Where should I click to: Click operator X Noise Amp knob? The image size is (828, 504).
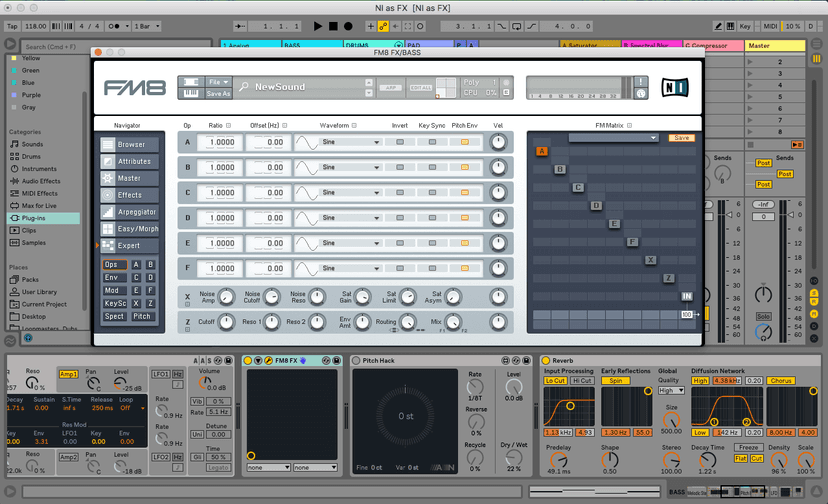[226, 297]
